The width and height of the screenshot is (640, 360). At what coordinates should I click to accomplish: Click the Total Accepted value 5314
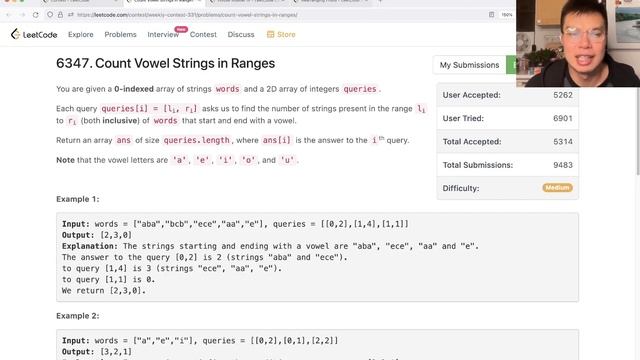(563, 142)
